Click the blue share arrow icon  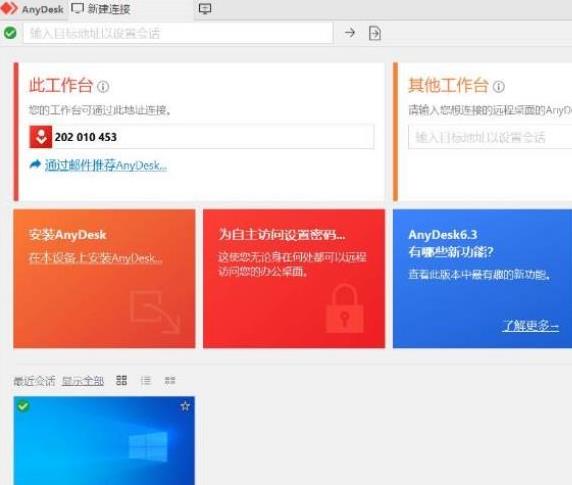click(35, 164)
